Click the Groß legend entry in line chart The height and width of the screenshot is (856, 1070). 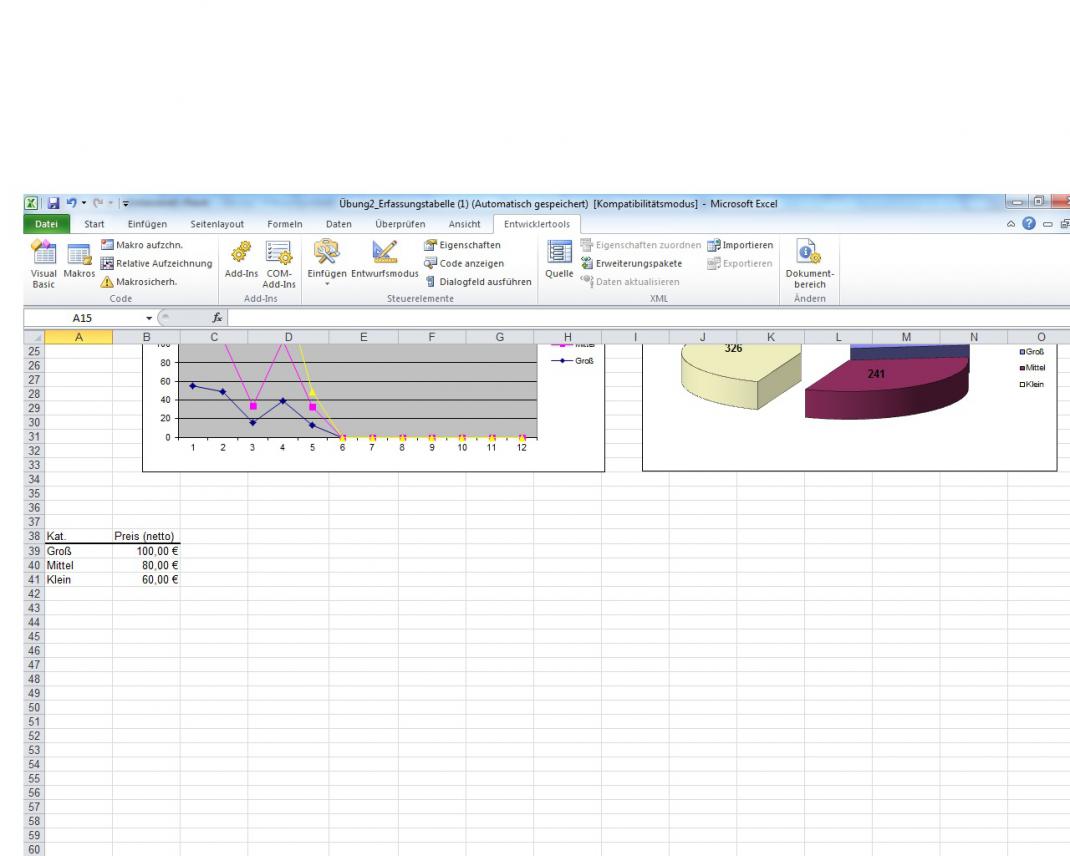[573, 360]
